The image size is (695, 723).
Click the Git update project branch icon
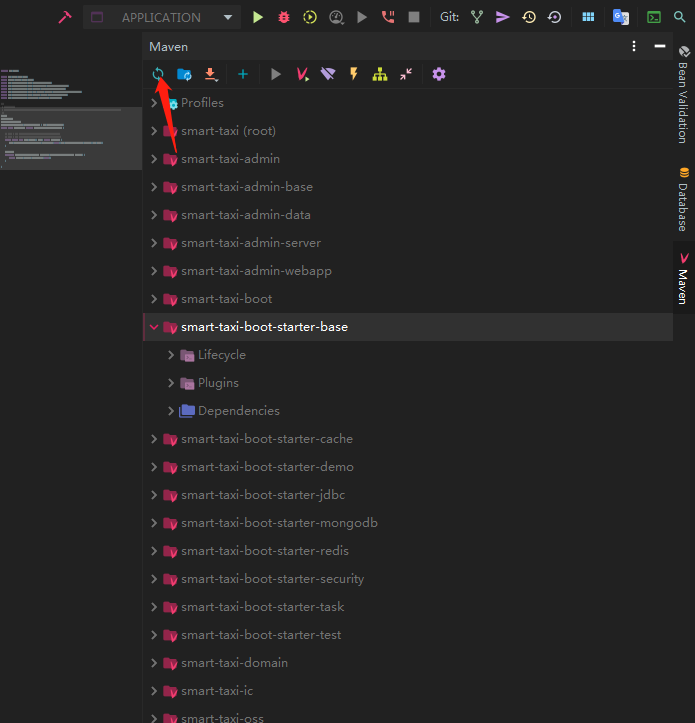pyautogui.click(x=477, y=18)
